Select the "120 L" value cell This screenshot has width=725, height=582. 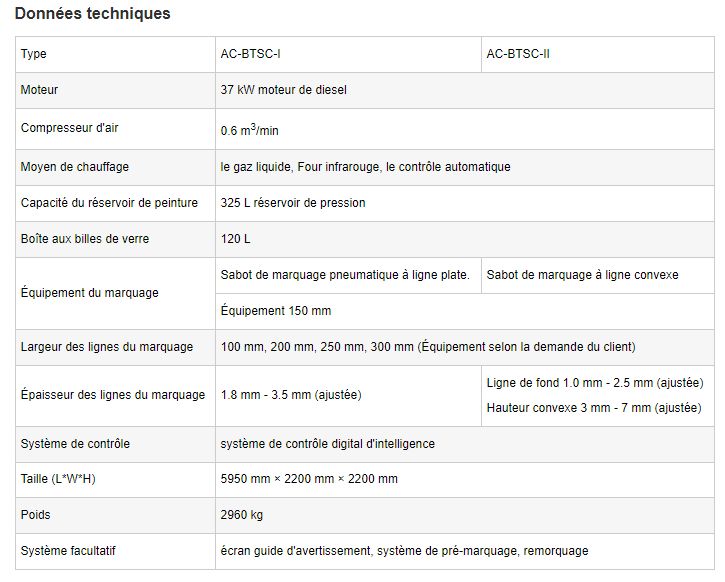click(x=237, y=240)
